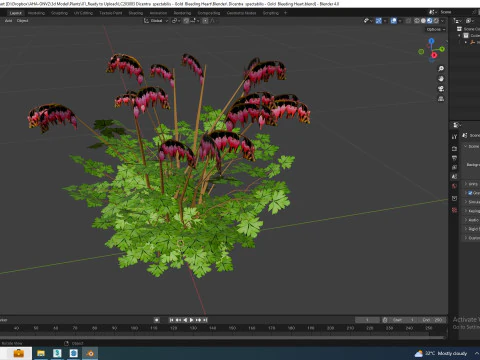Viewport: 480px width, 360px height.
Task: Open the Output properties tab
Action: (454, 158)
